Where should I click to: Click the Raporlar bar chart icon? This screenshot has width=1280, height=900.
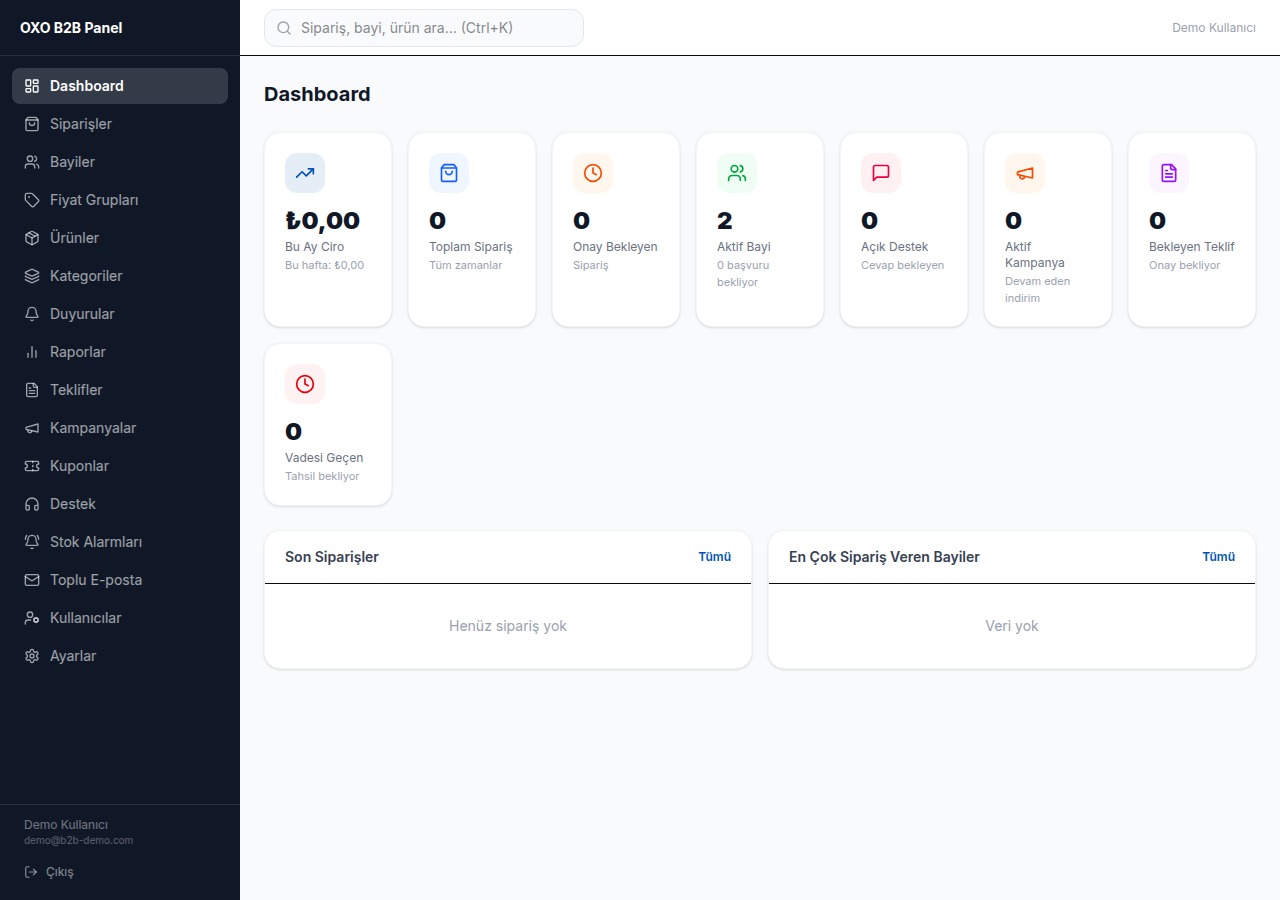click(x=32, y=352)
